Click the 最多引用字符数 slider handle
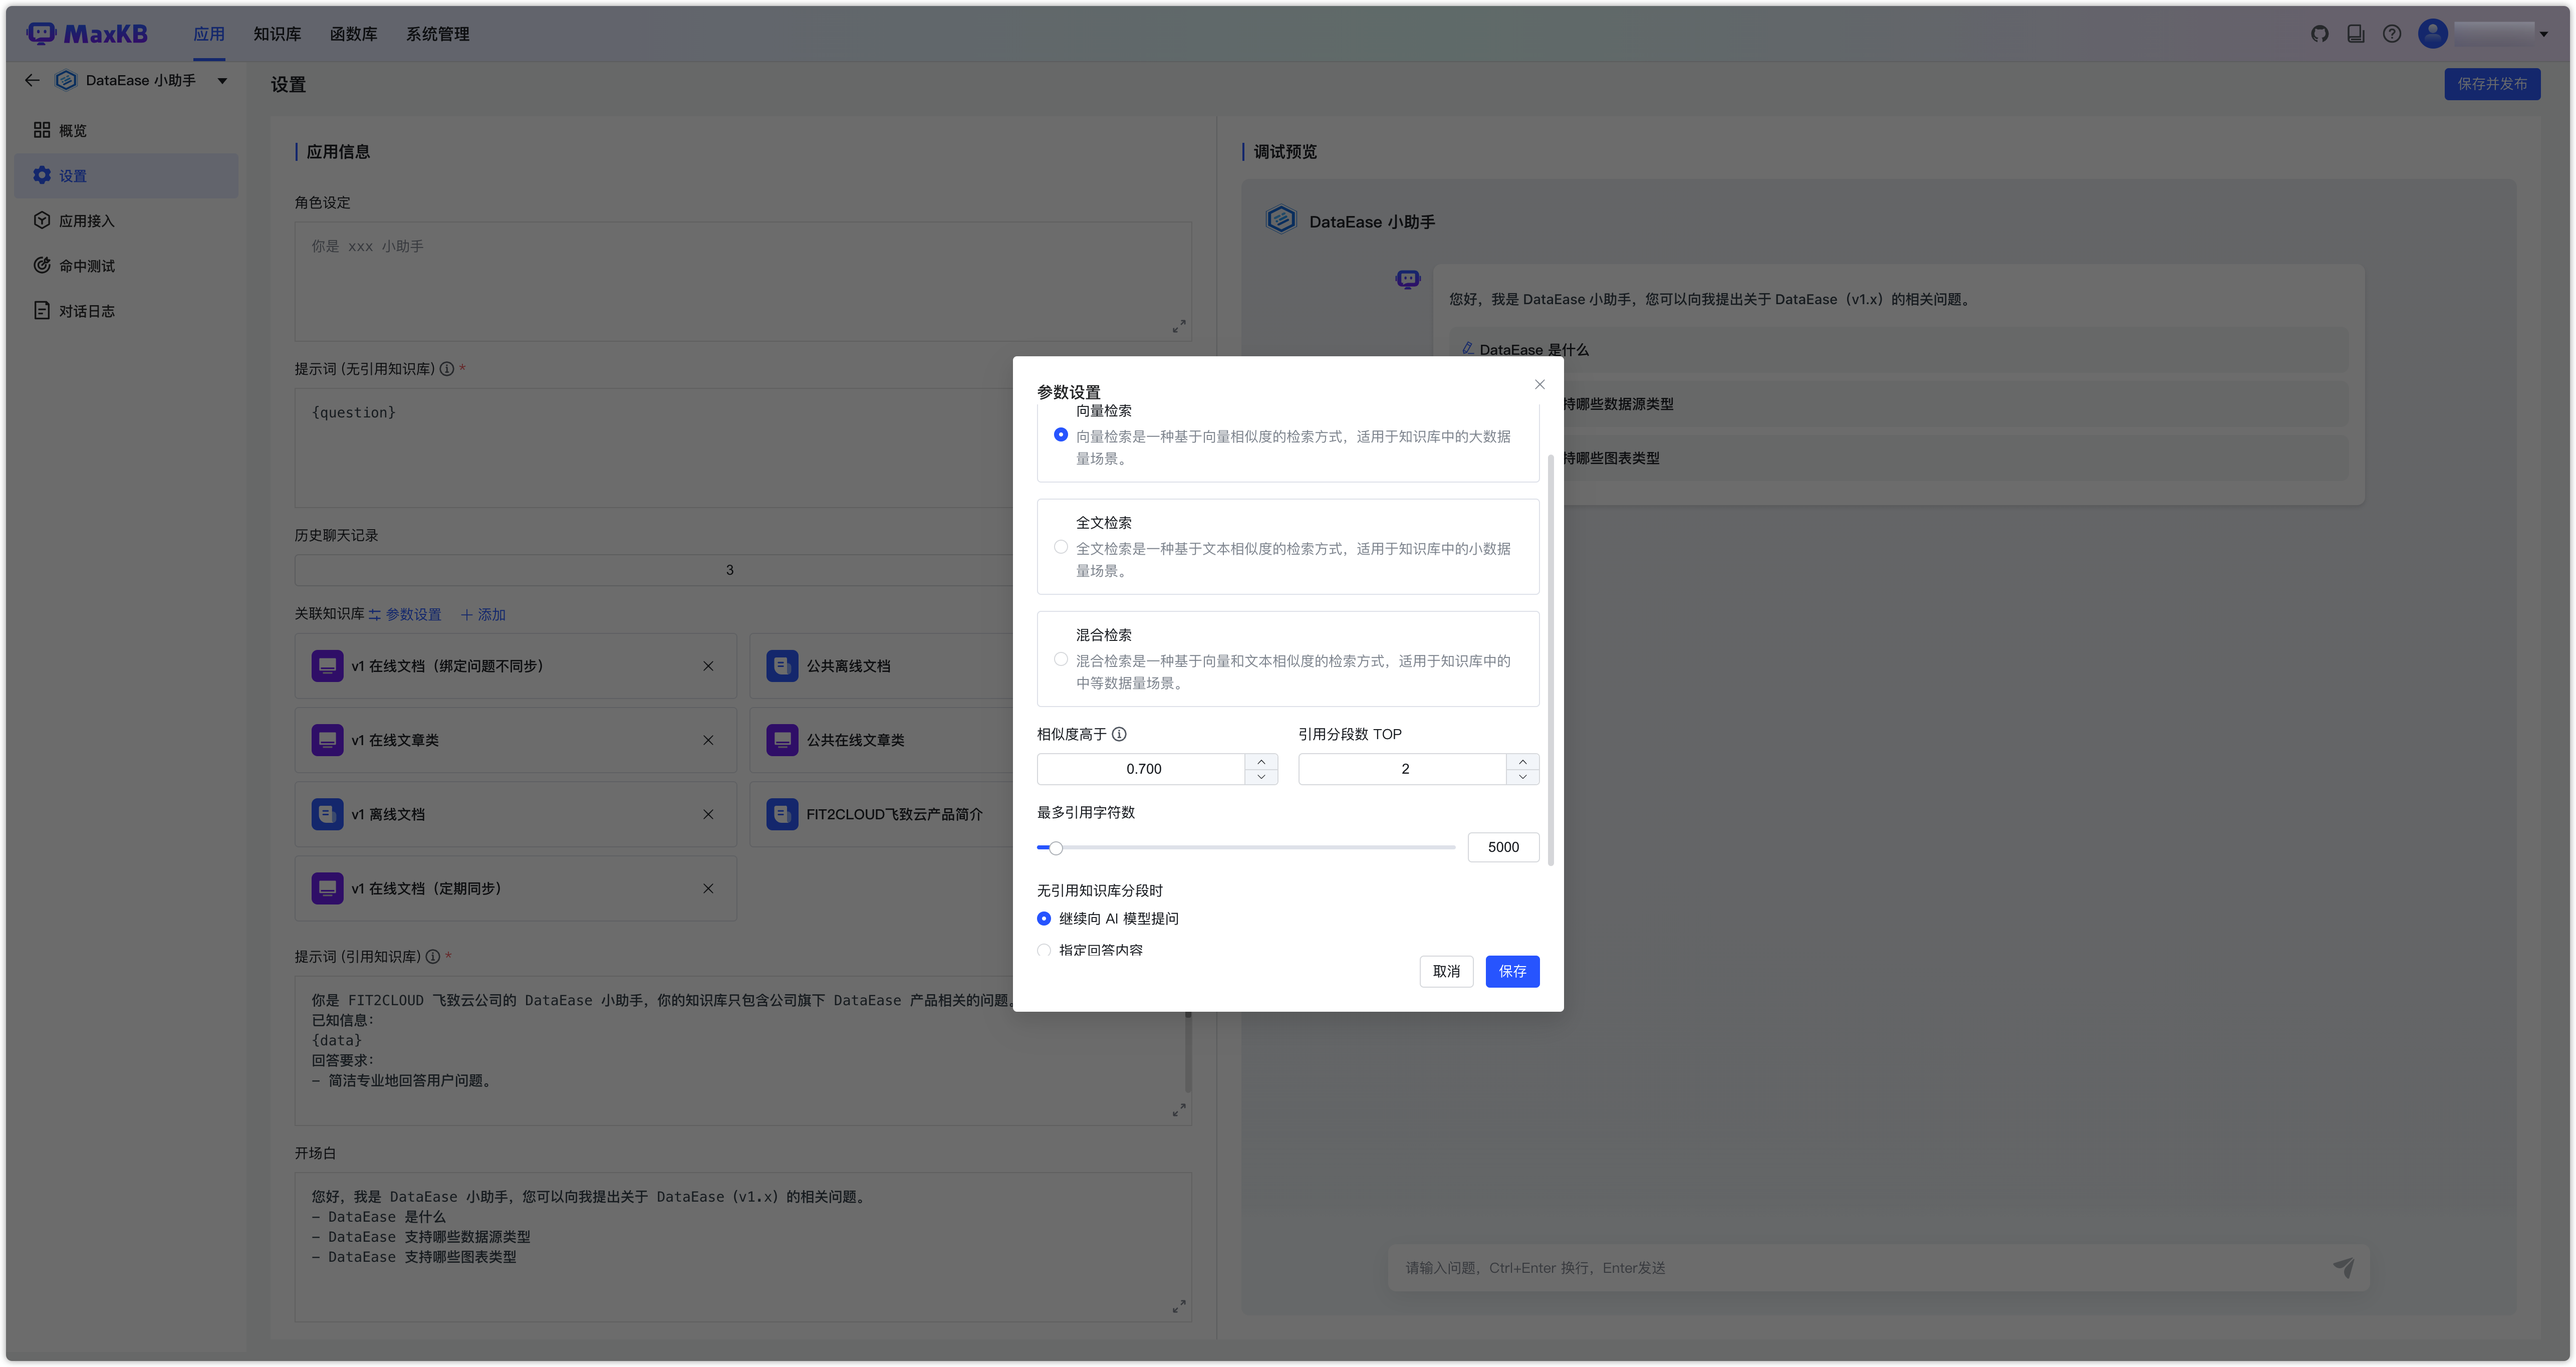The height and width of the screenshot is (1367, 2576). pos(1055,848)
